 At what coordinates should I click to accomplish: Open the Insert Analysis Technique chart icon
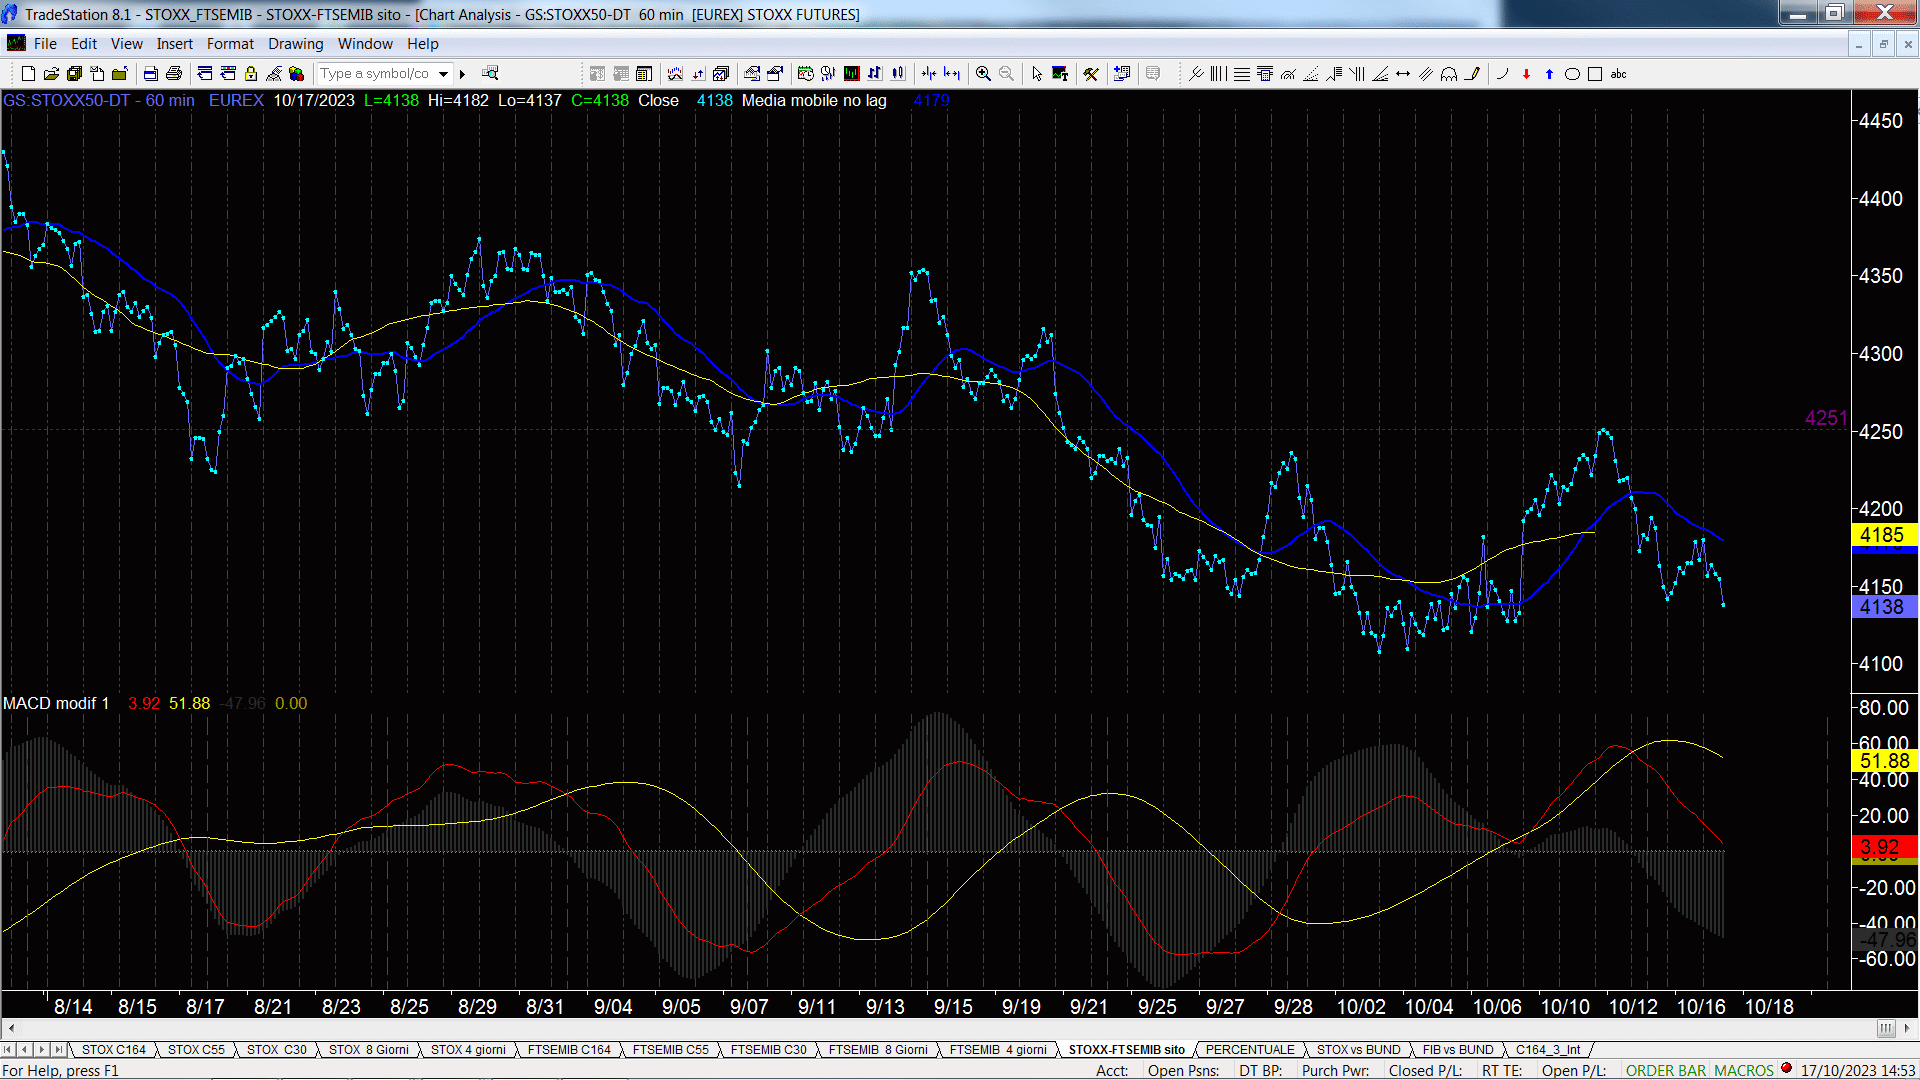click(675, 73)
